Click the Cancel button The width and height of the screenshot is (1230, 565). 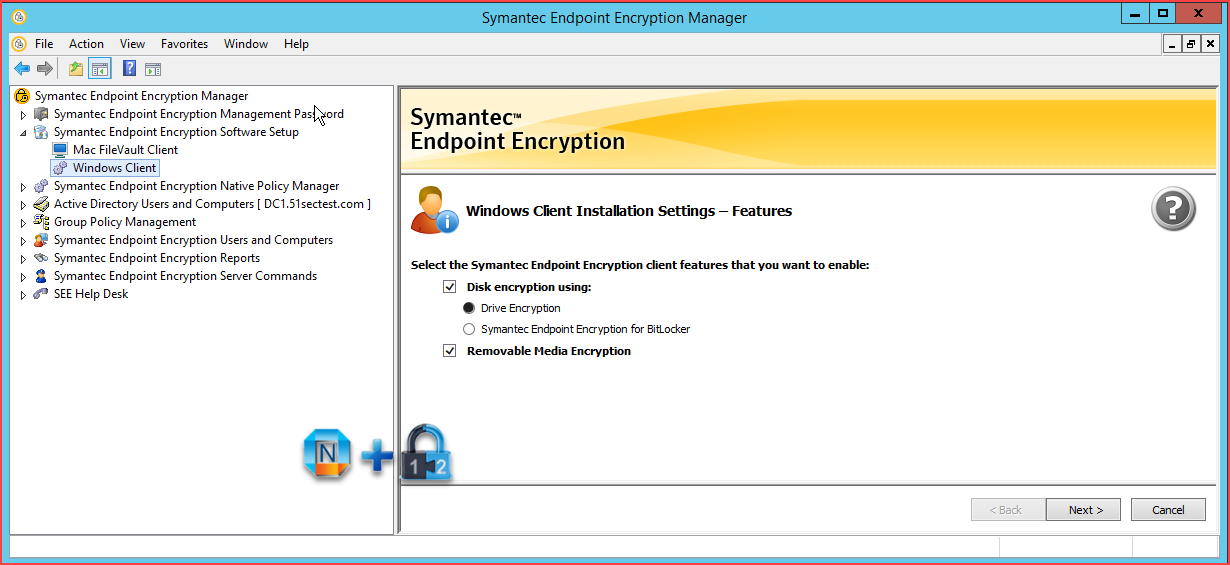click(1168, 510)
